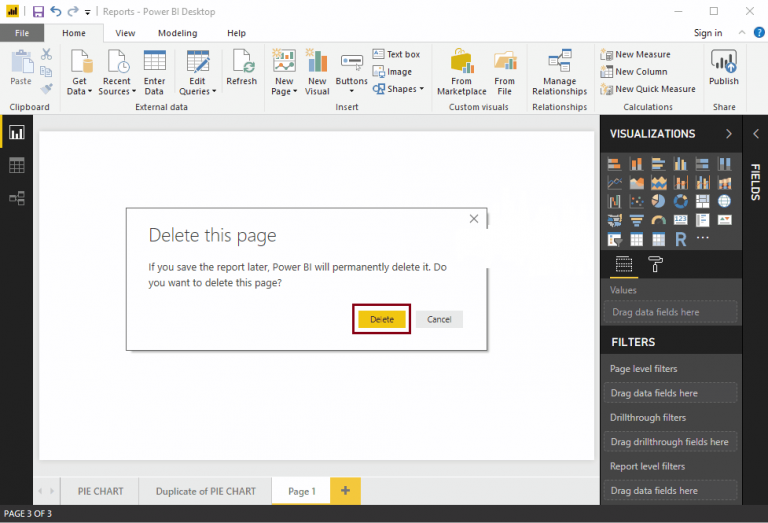The width and height of the screenshot is (768, 523).
Task: Select the card 123 visual
Action: (680, 220)
